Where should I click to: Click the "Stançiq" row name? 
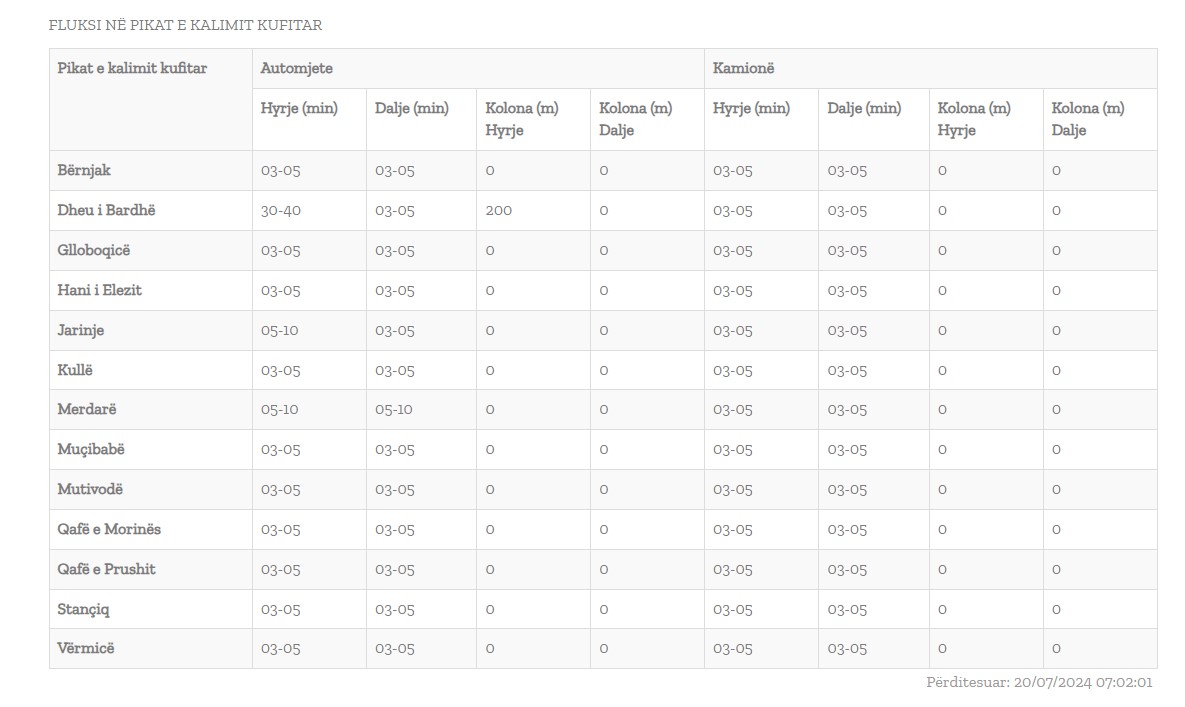tap(83, 609)
